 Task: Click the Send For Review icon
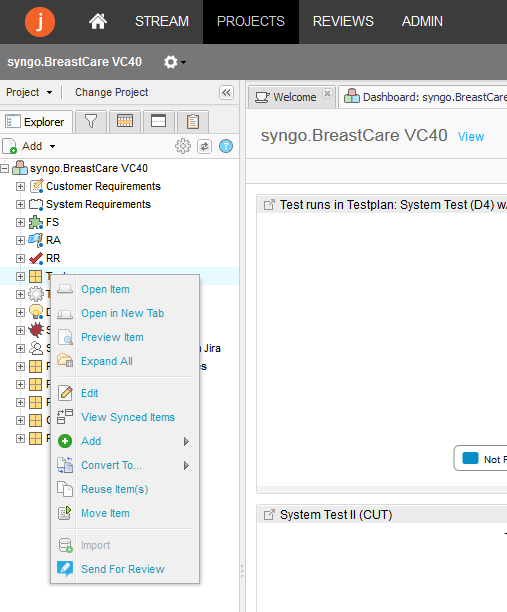(65, 569)
